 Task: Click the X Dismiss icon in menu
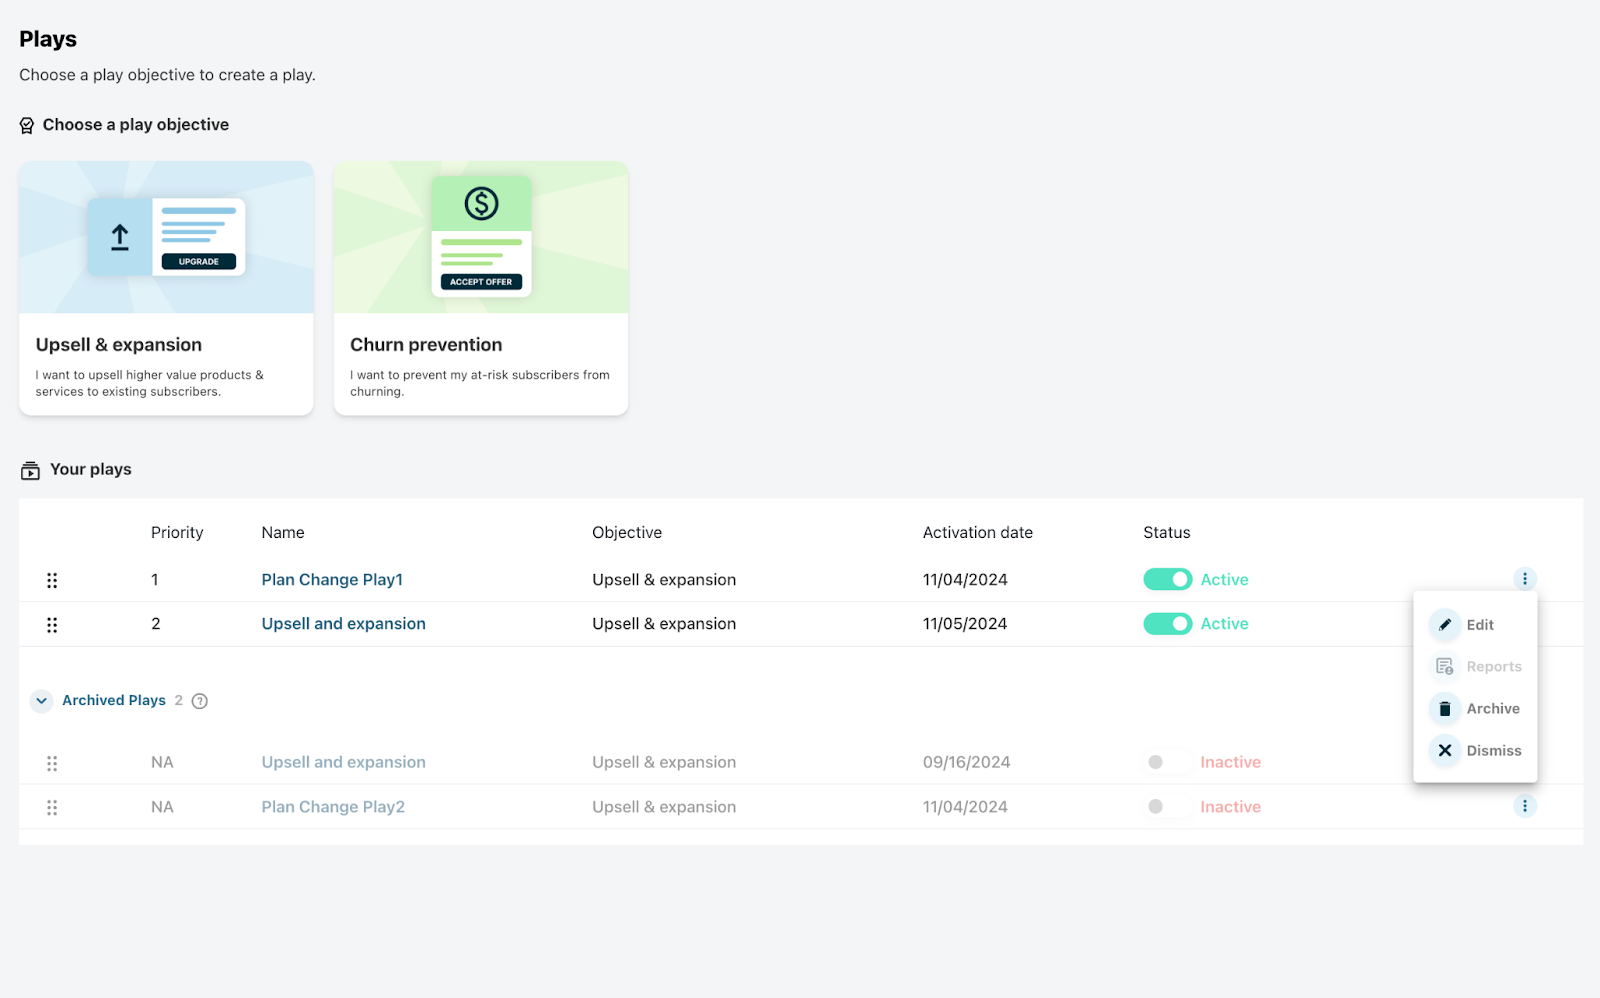pyautogui.click(x=1445, y=751)
